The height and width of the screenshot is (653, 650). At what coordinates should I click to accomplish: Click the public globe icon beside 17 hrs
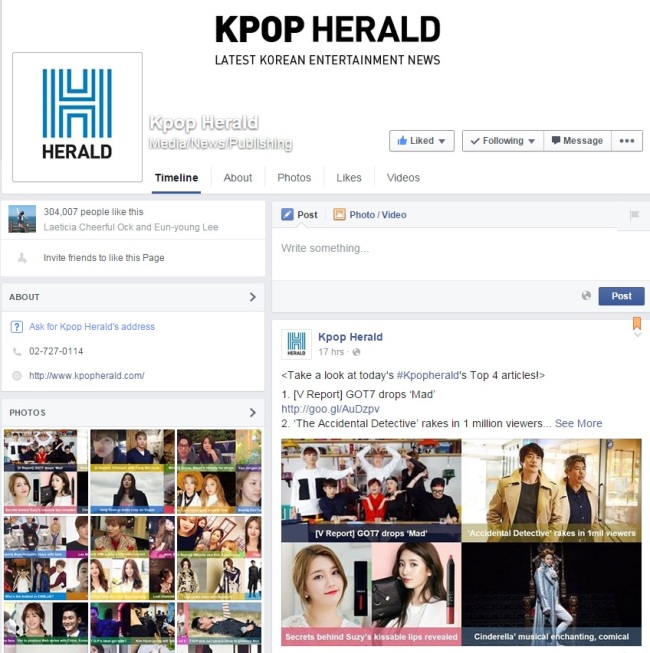tap(356, 352)
